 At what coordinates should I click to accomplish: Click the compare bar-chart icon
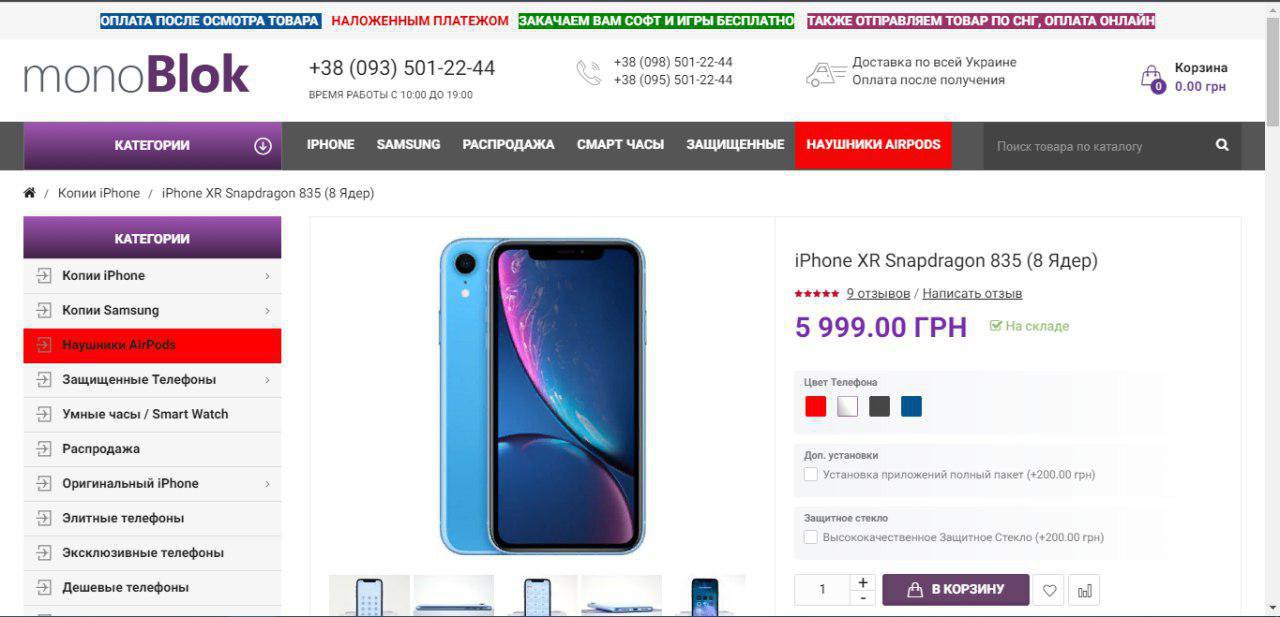tap(1085, 590)
